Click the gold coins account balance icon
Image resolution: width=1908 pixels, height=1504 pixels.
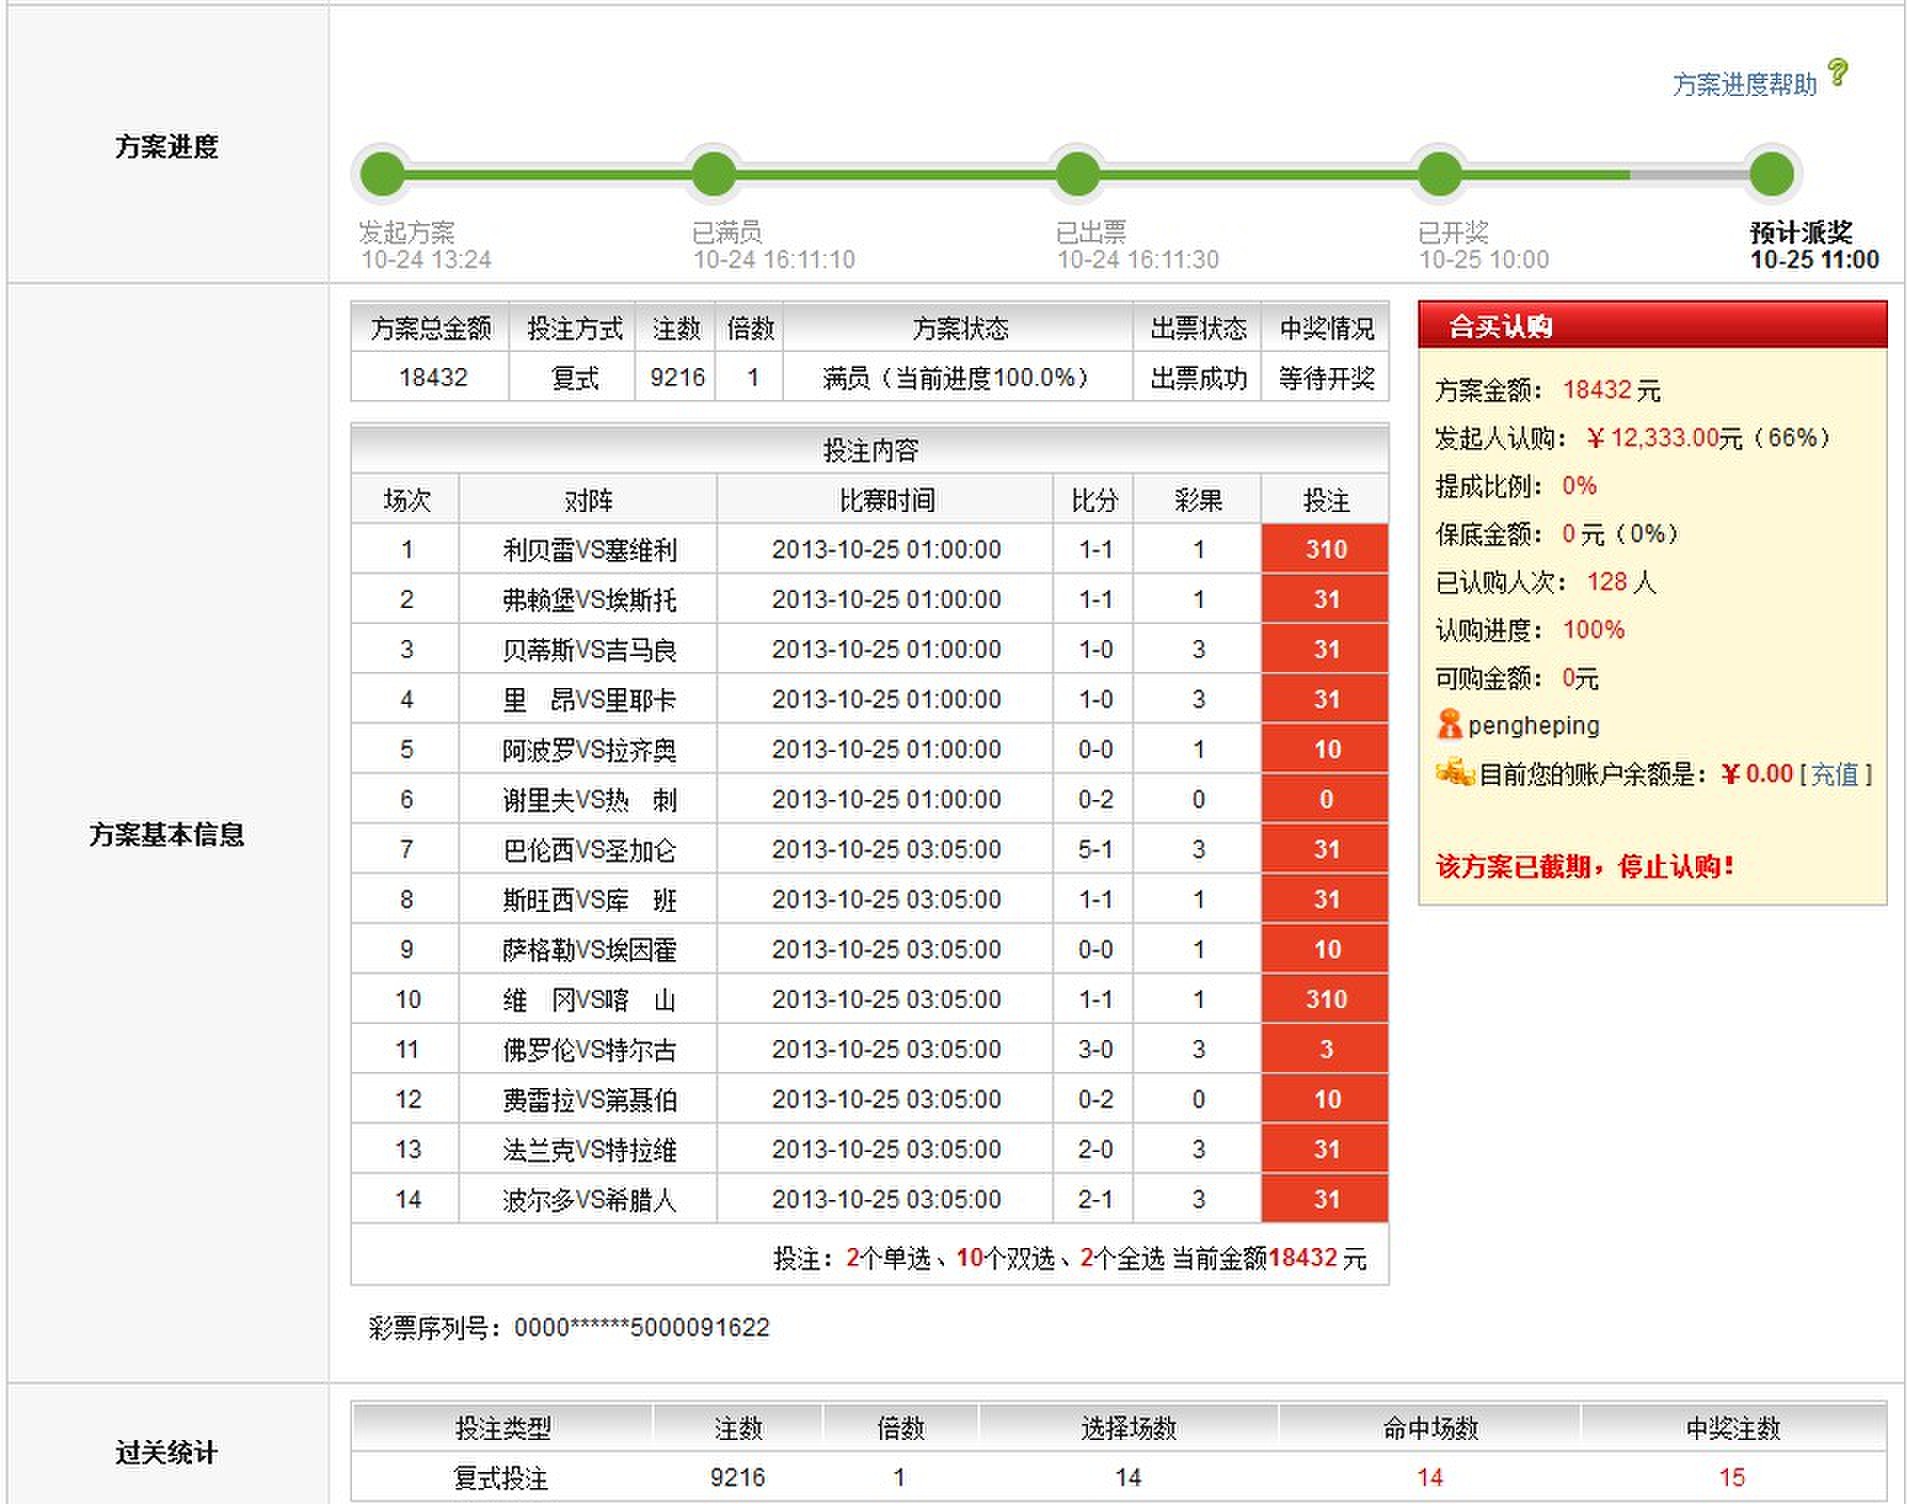[x=1454, y=772]
